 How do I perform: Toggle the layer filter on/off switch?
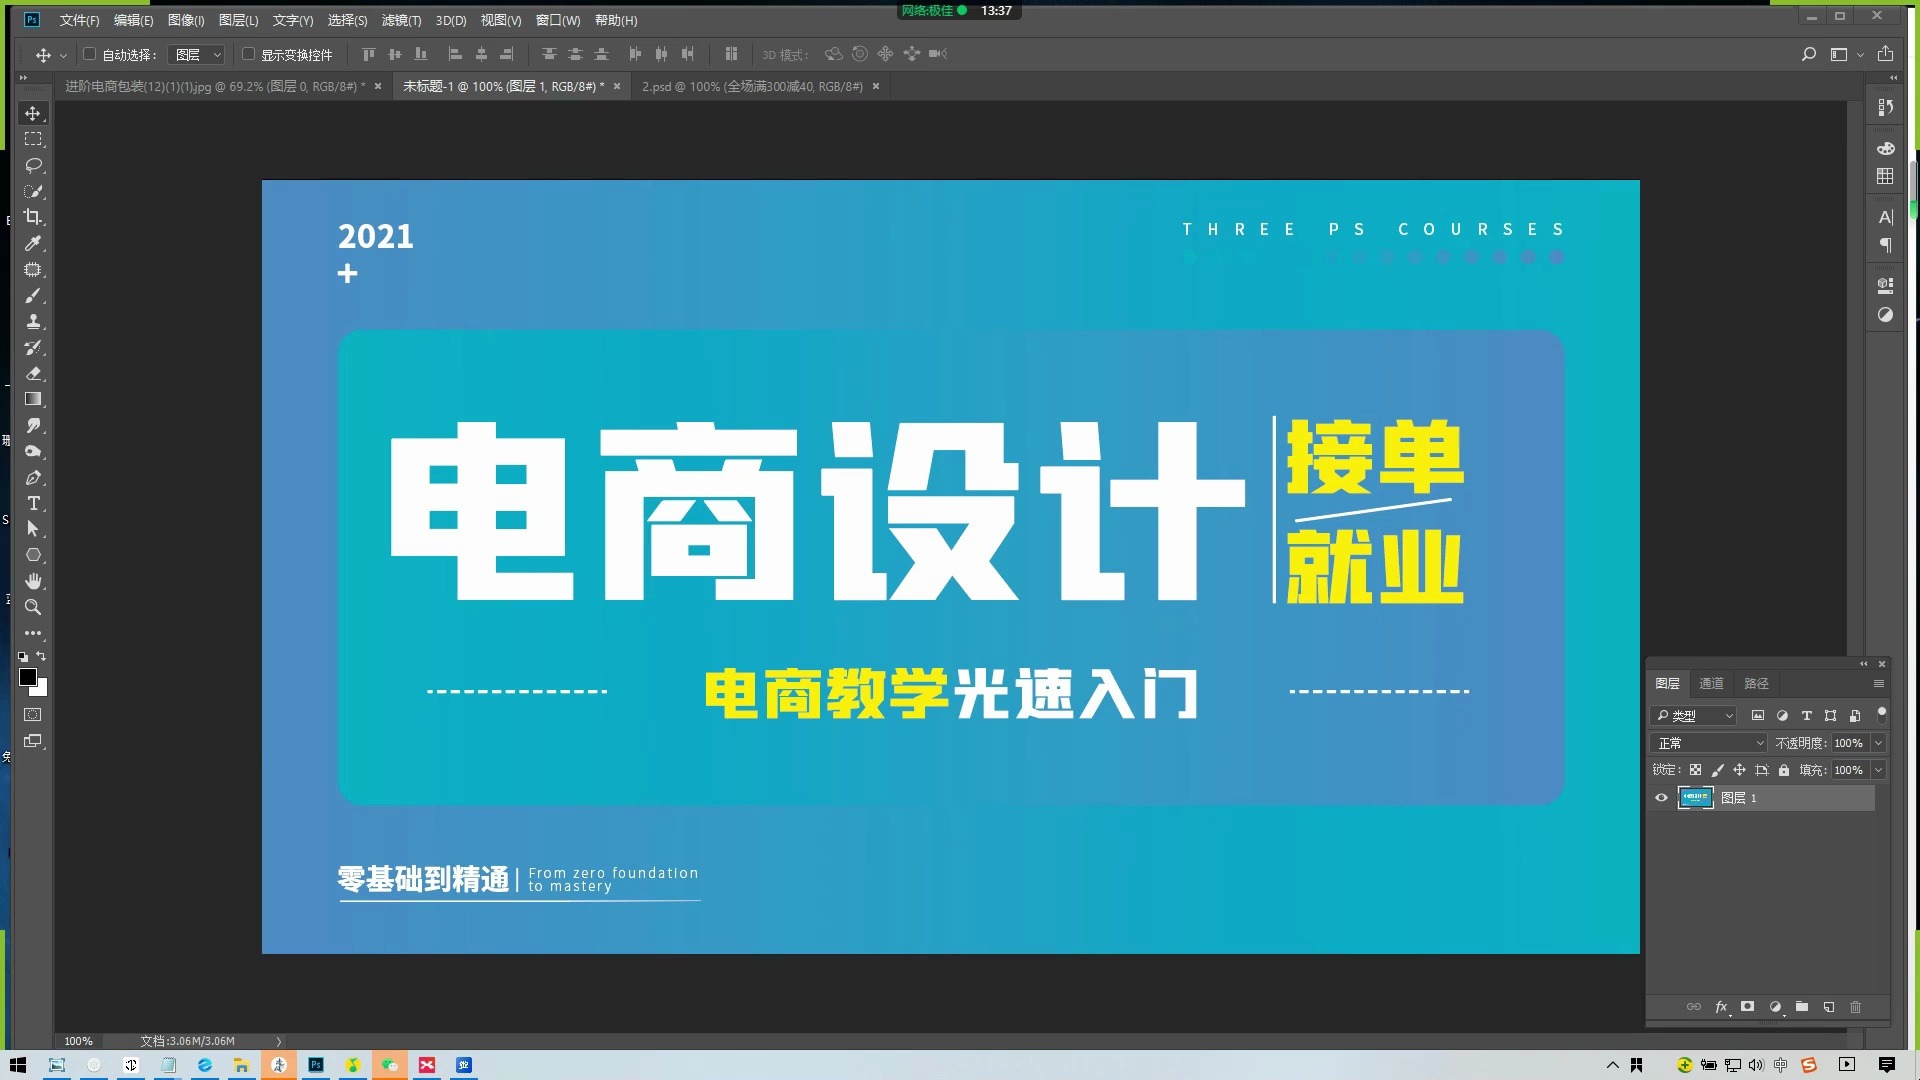coord(1881,714)
